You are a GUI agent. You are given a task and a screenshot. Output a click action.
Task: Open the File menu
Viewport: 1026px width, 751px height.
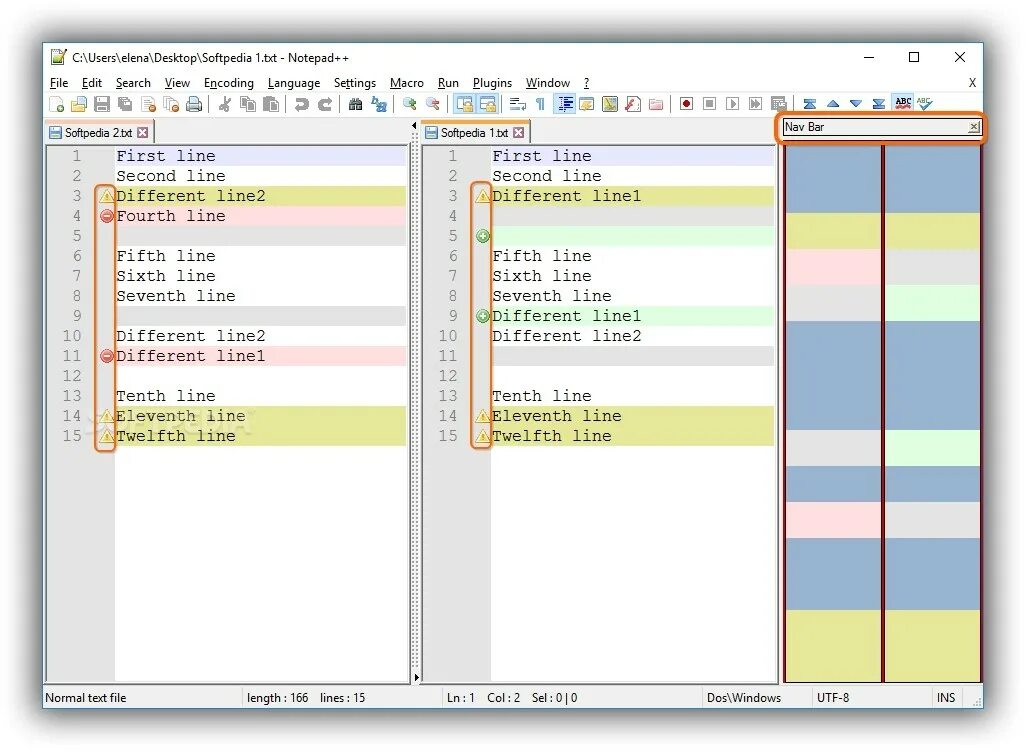pos(59,83)
